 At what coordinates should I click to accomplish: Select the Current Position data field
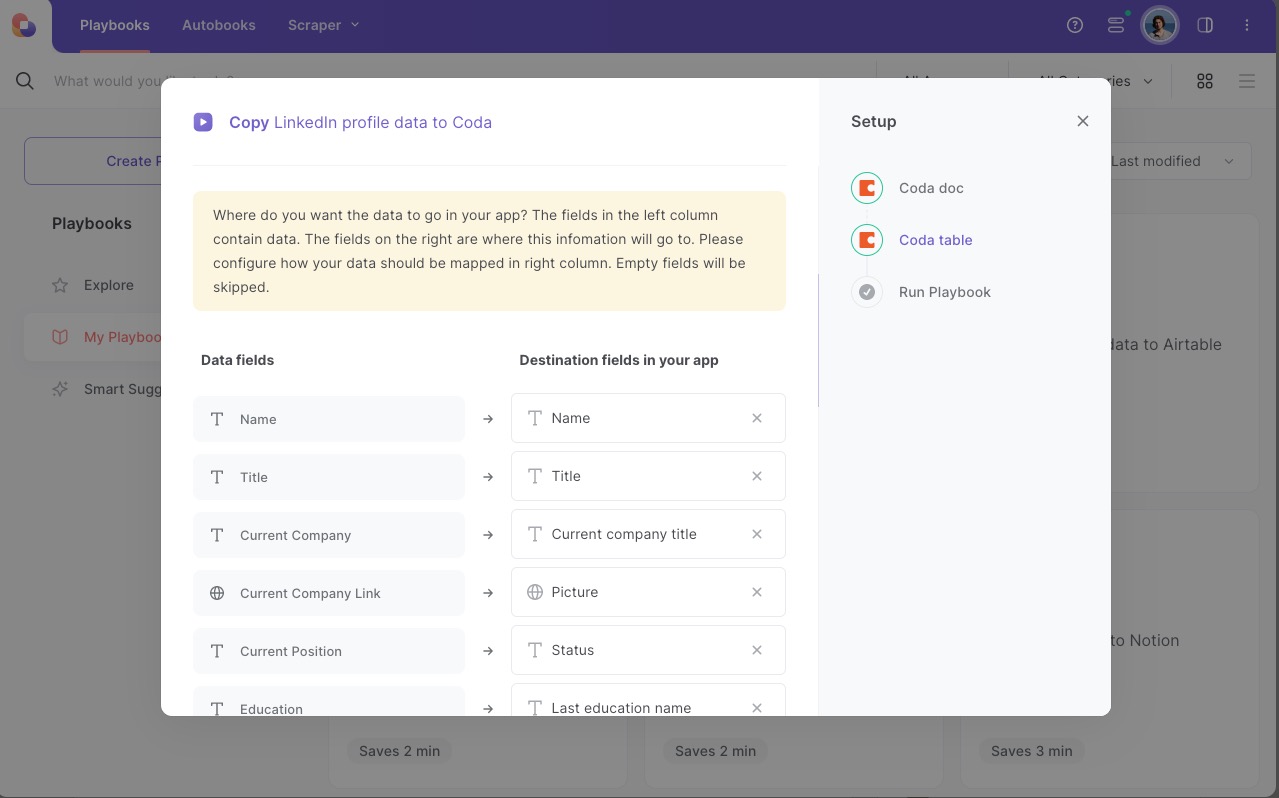(329, 651)
